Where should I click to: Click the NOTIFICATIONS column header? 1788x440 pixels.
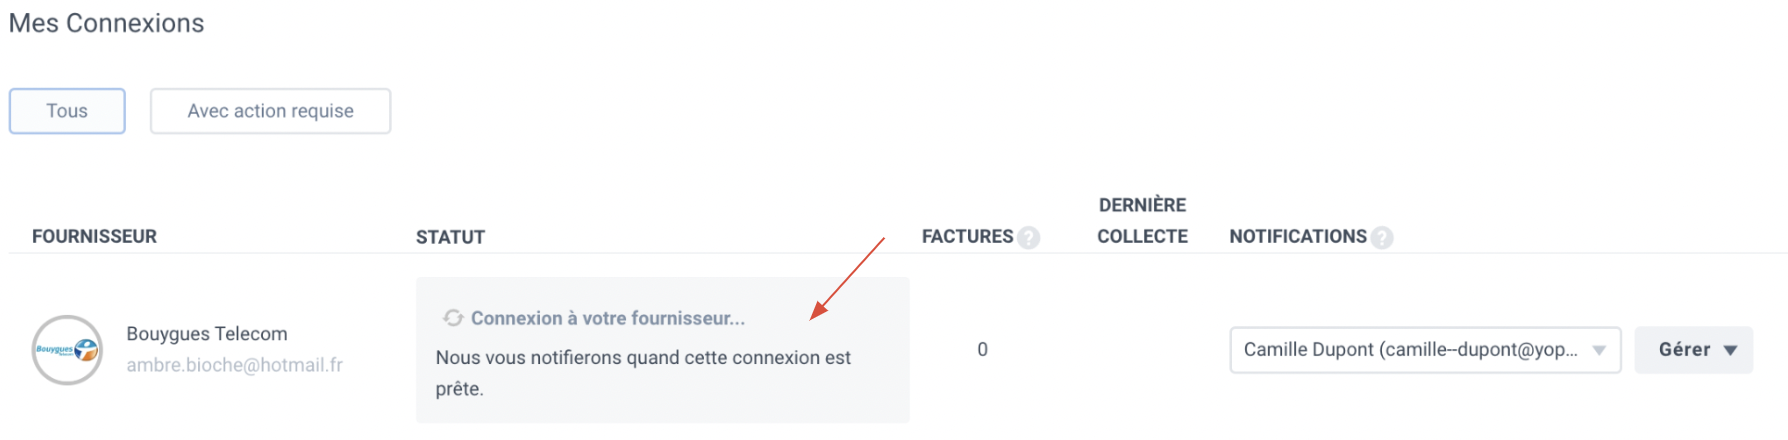(1298, 237)
